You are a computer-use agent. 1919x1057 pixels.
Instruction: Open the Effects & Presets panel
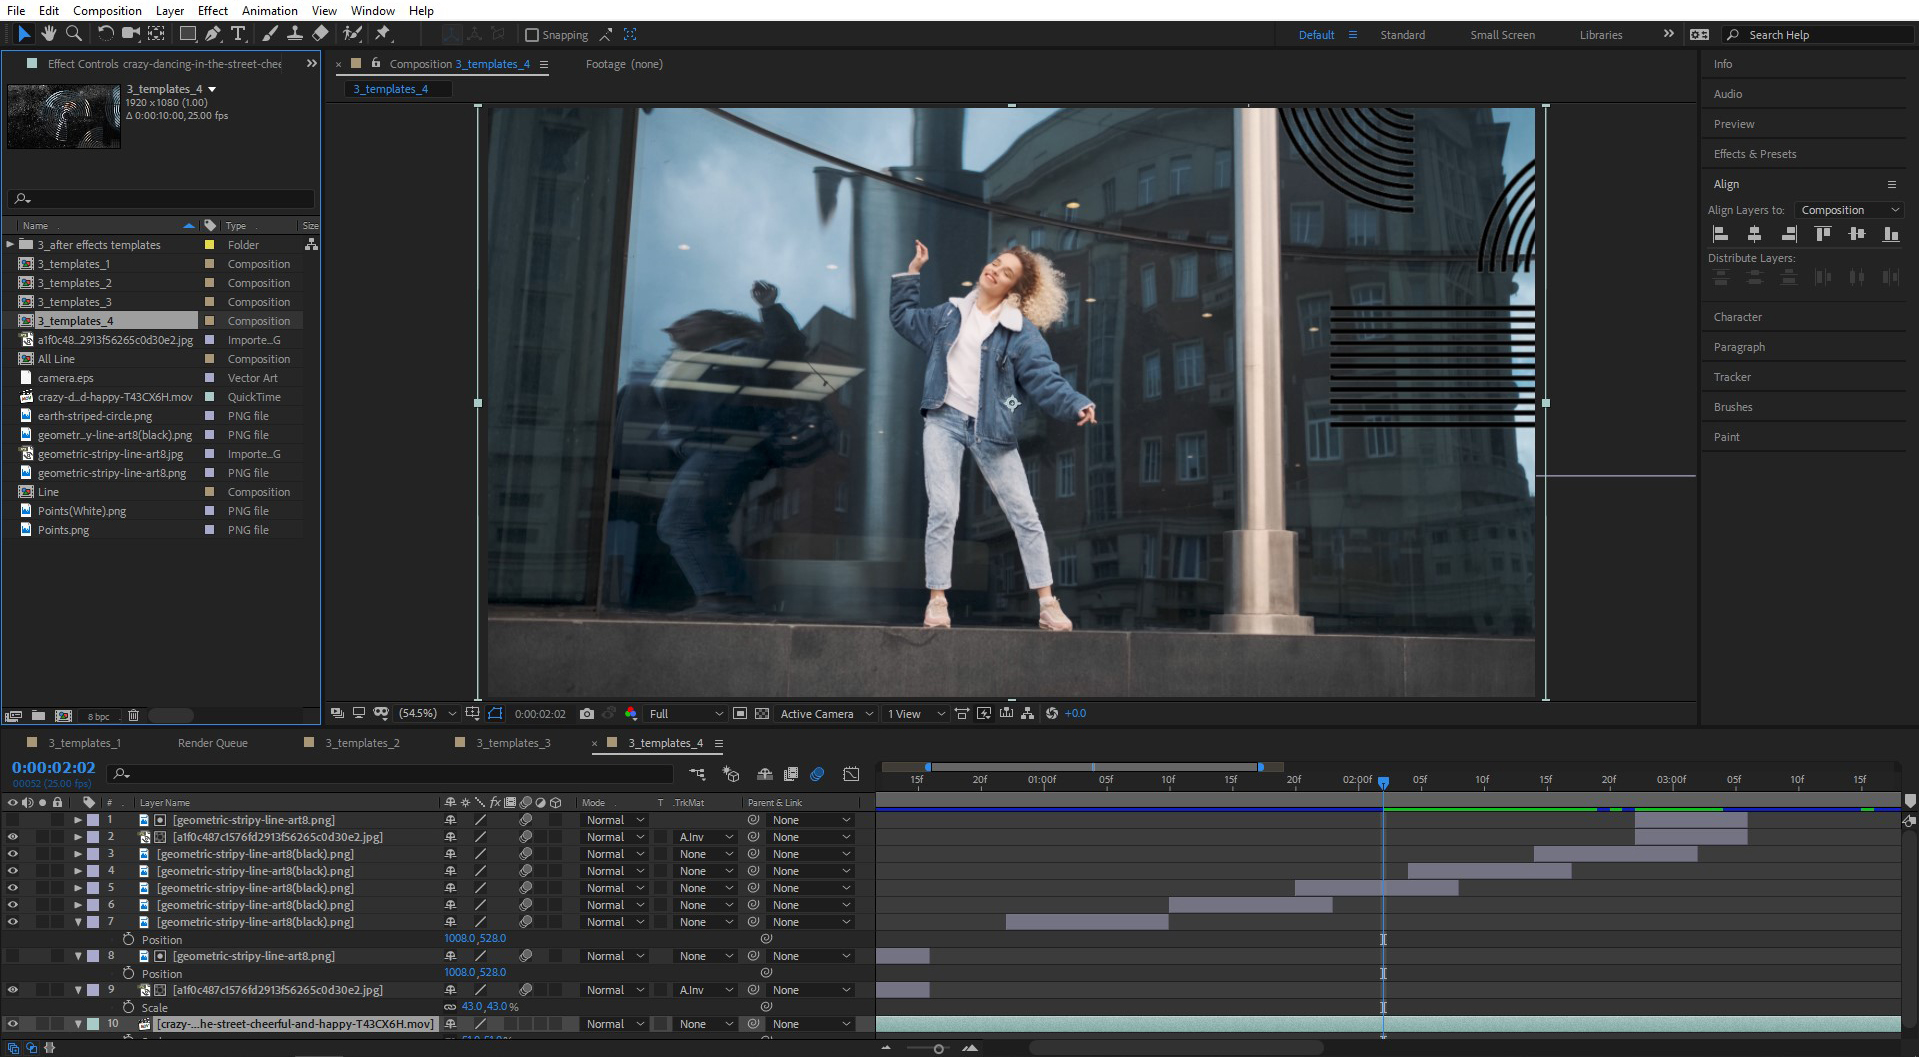[1753, 153]
